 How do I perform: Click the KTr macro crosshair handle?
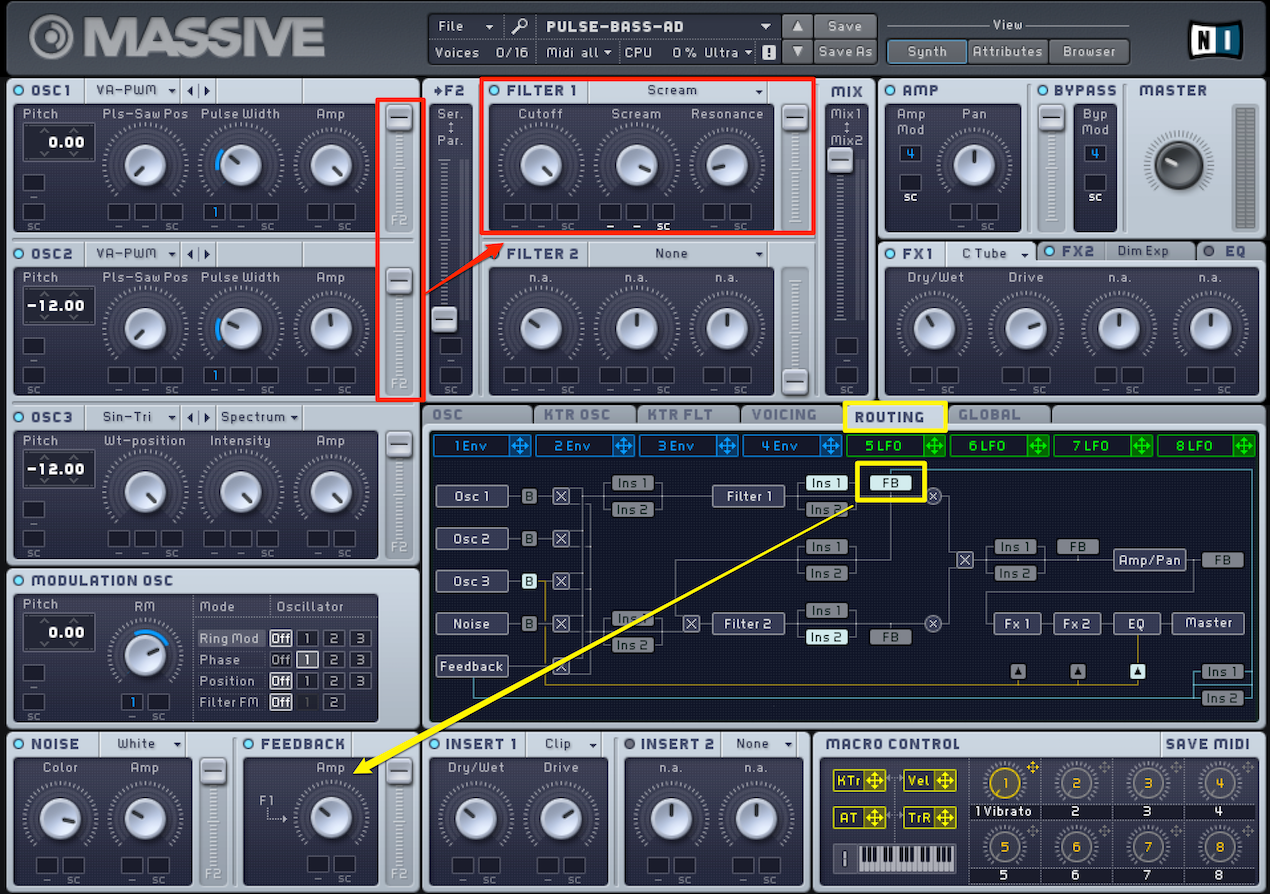point(875,781)
